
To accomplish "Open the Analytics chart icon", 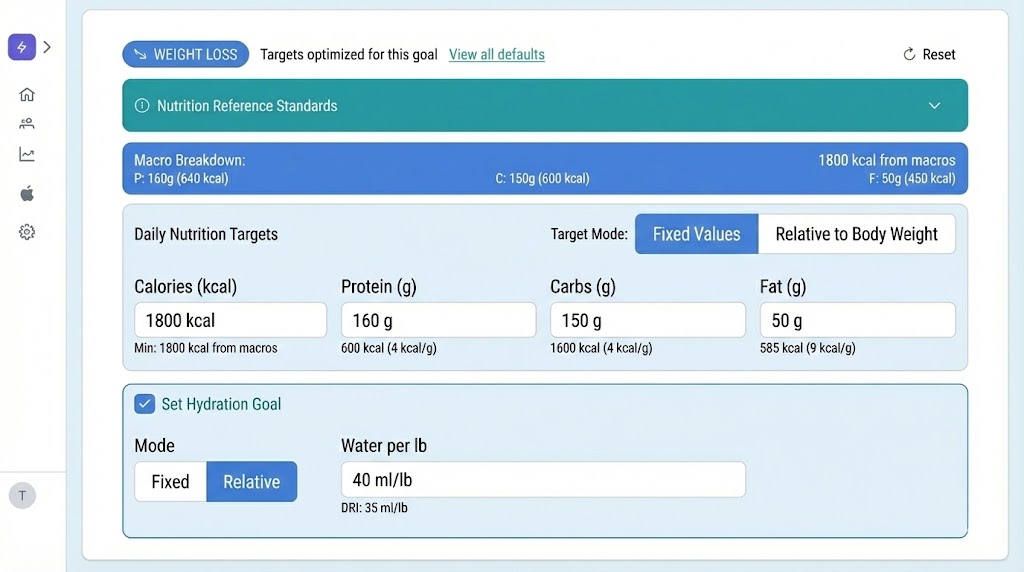I will pos(27,155).
